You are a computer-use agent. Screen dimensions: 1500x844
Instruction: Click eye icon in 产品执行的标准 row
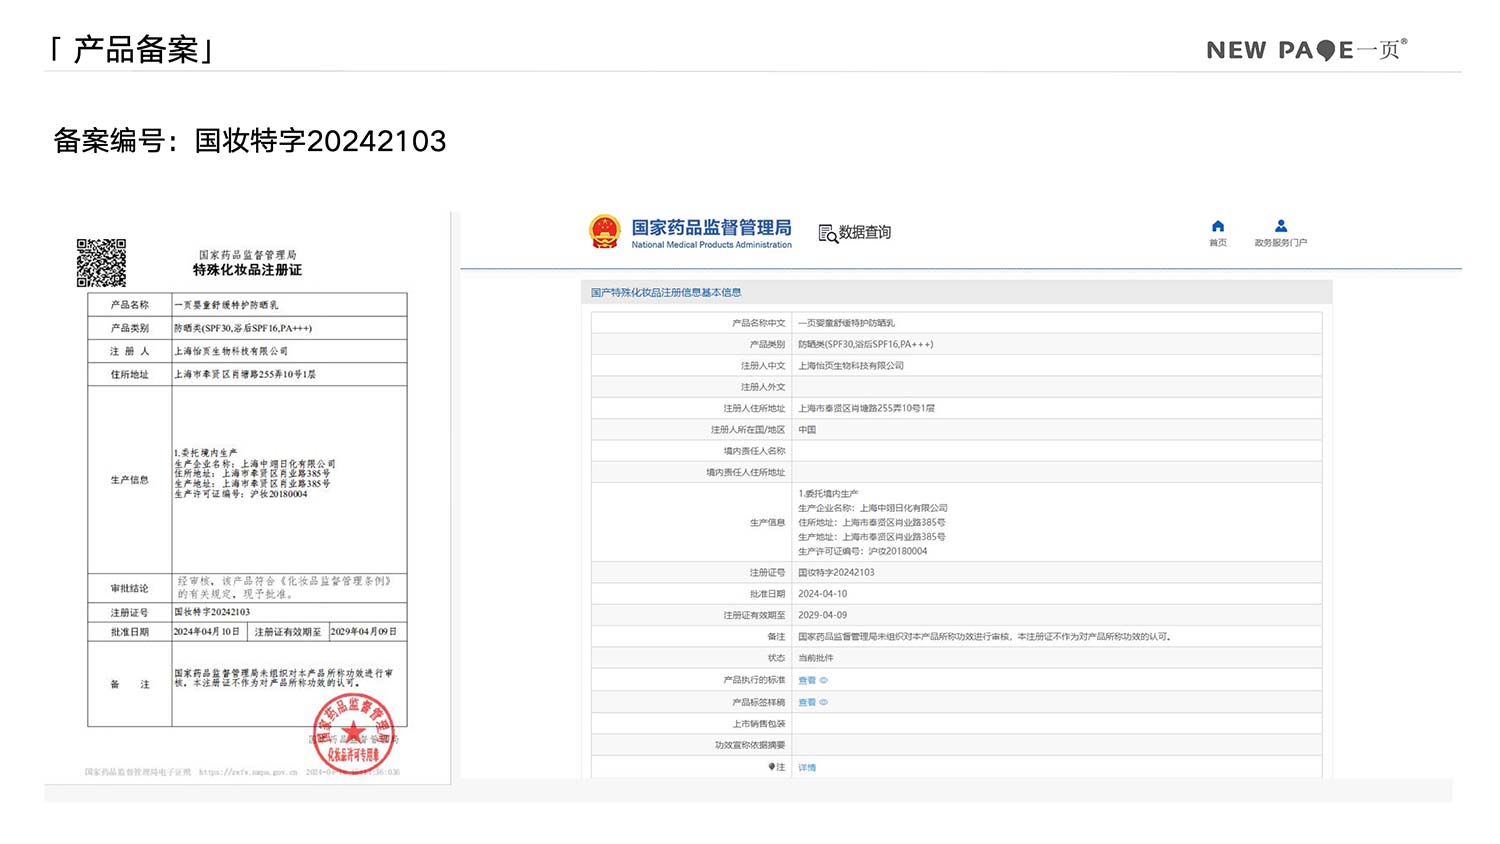click(824, 681)
